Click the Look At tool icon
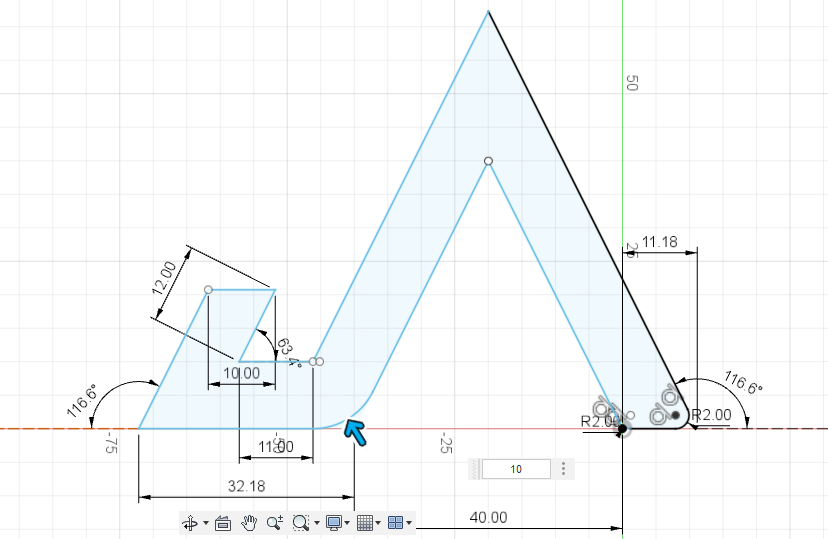This screenshot has height=539, width=828. pos(223,523)
